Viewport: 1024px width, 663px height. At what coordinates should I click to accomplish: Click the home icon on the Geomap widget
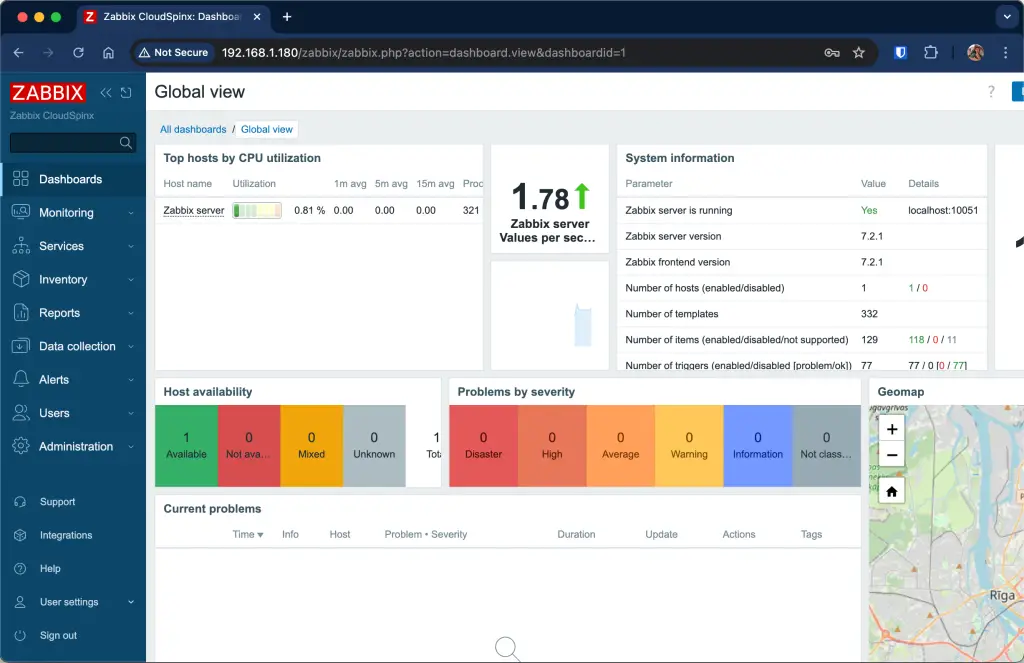[x=890, y=489]
